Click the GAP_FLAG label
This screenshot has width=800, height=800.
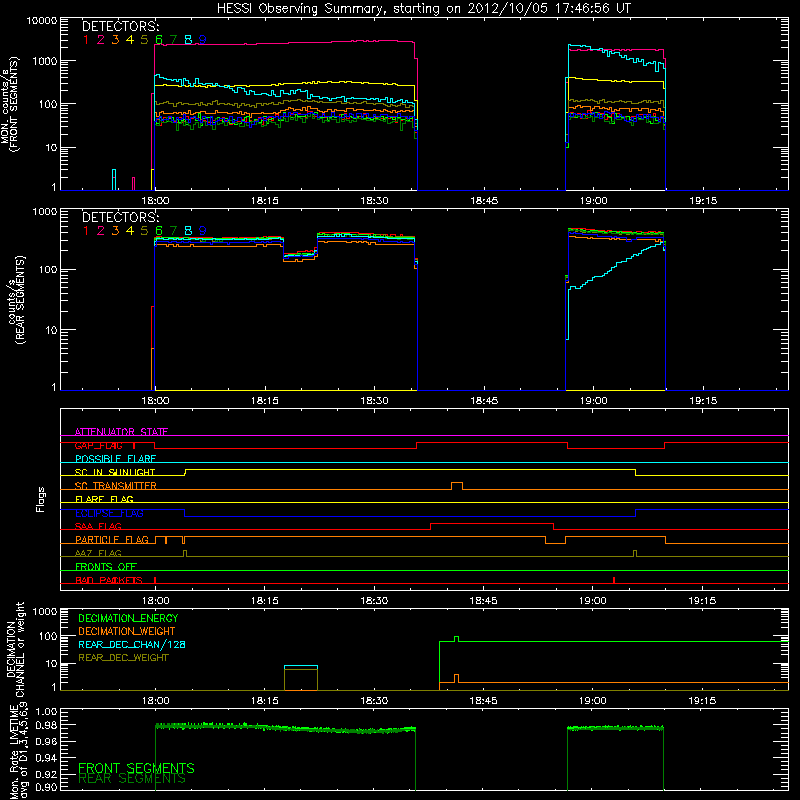pyautogui.click(x=98, y=445)
